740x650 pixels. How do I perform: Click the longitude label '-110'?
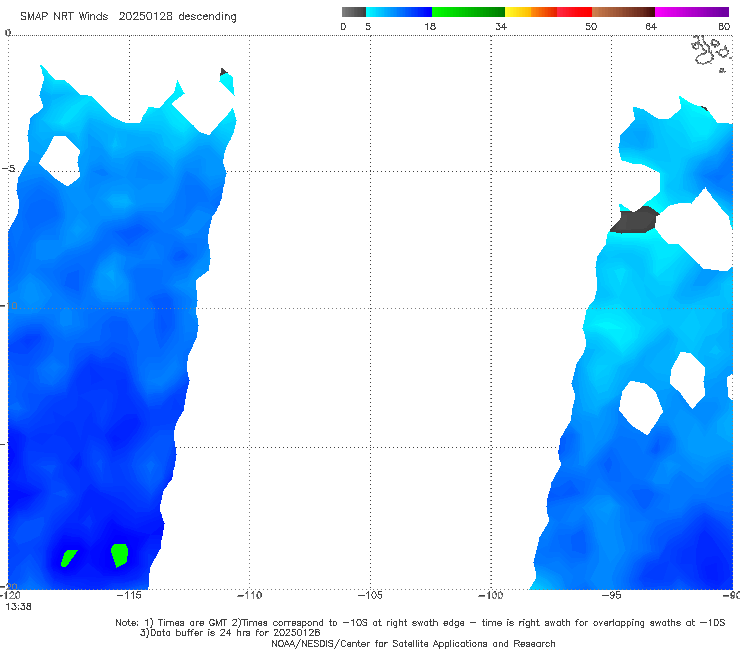tap(250, 595)
